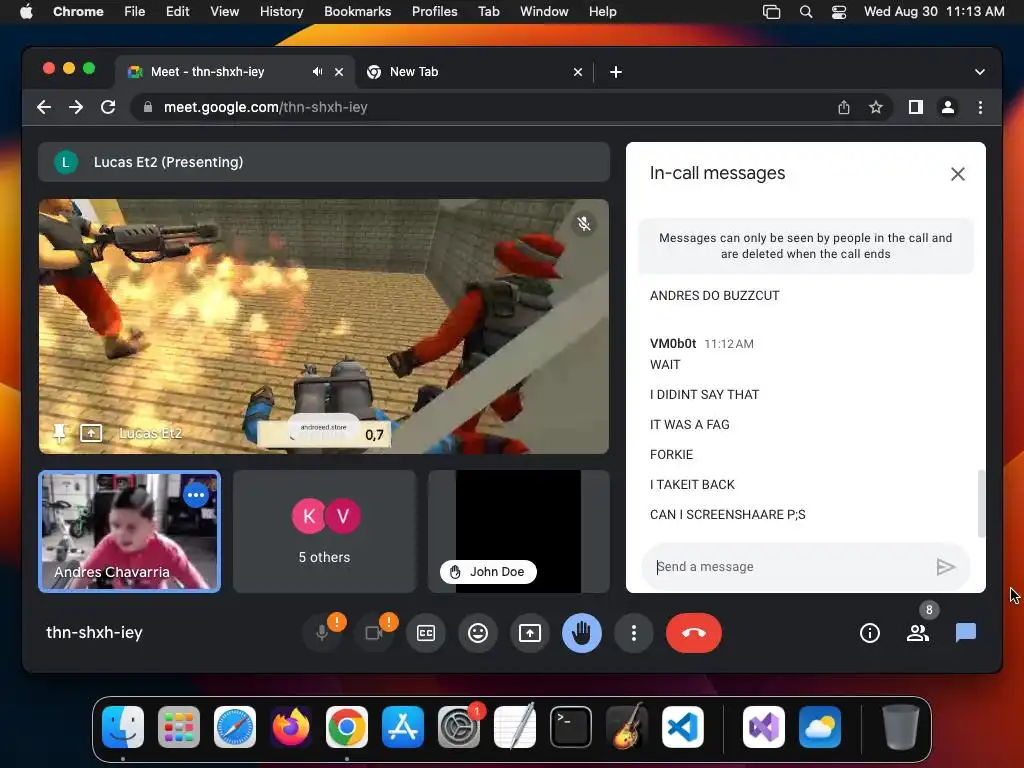1024x768 pixels.
Task: Close the In-call messages panel
Action: pyautogui.click(x=957, y=174)
